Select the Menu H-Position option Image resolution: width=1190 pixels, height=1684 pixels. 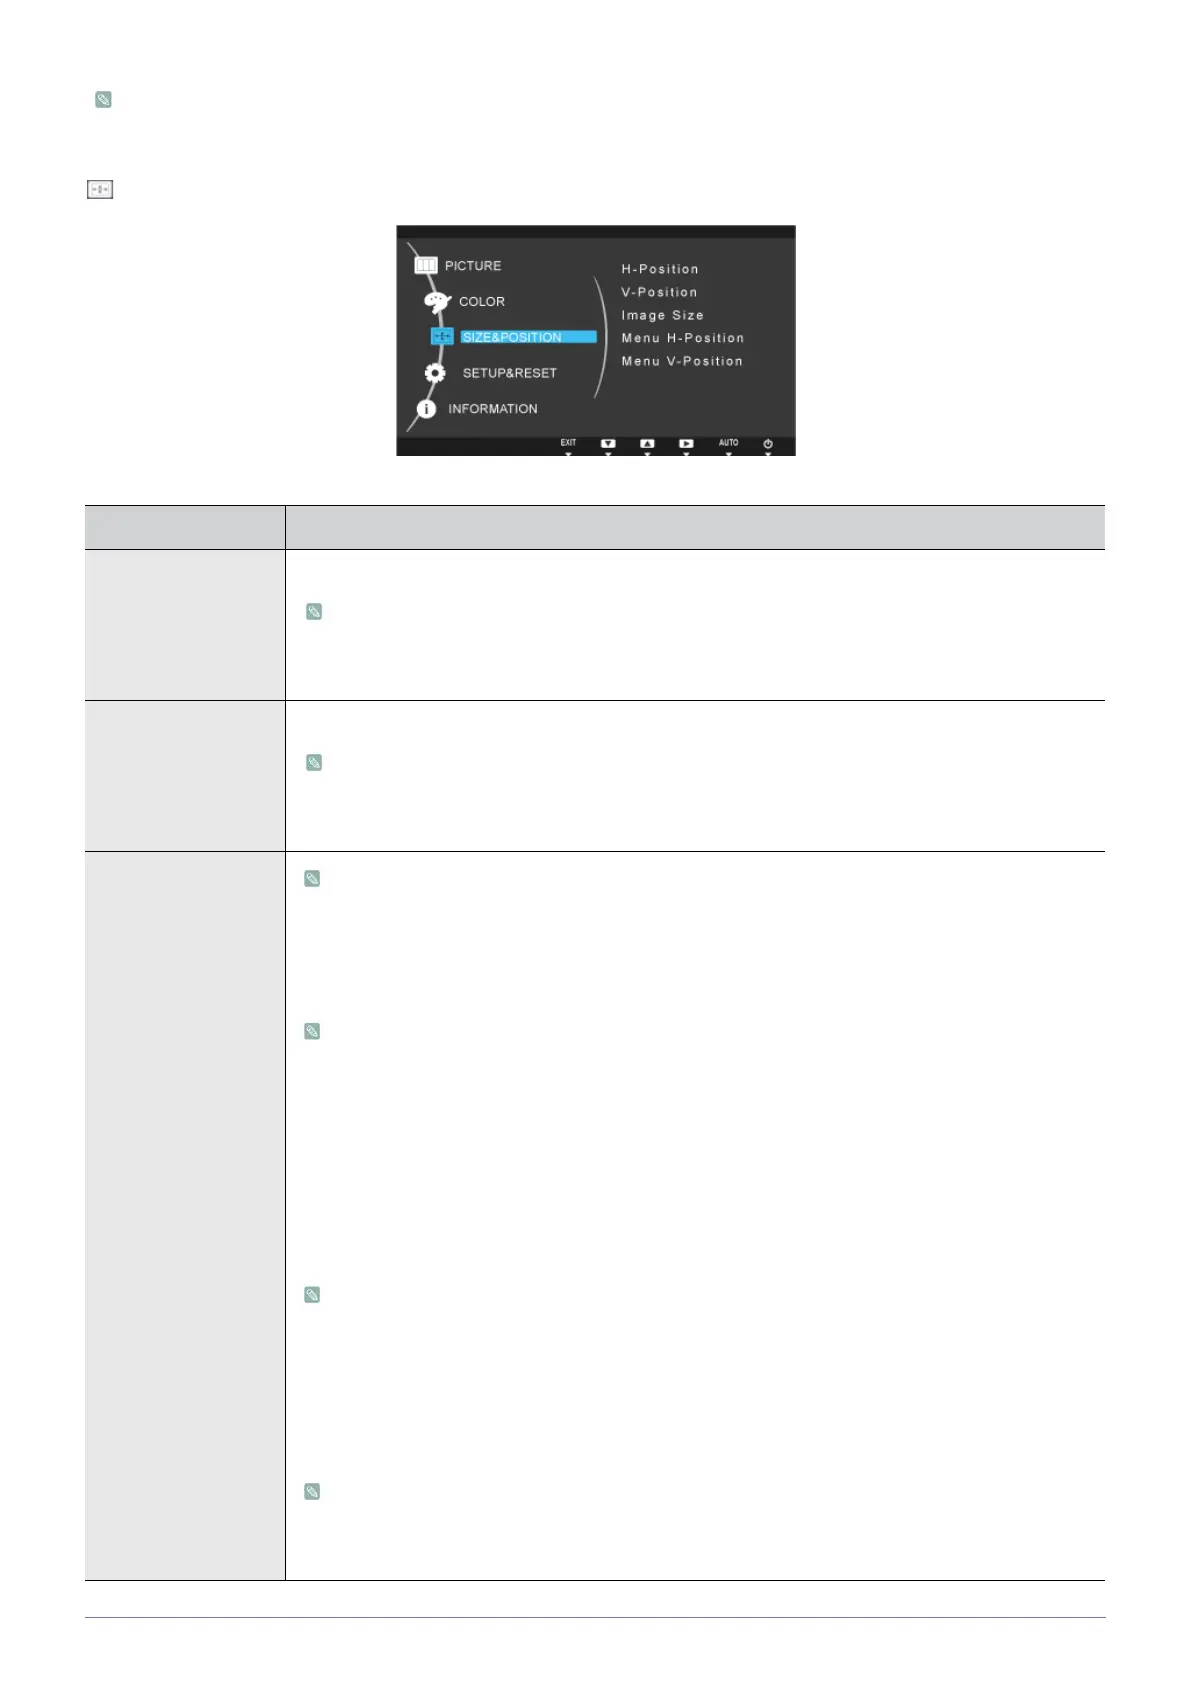click(x=683, y=338)
